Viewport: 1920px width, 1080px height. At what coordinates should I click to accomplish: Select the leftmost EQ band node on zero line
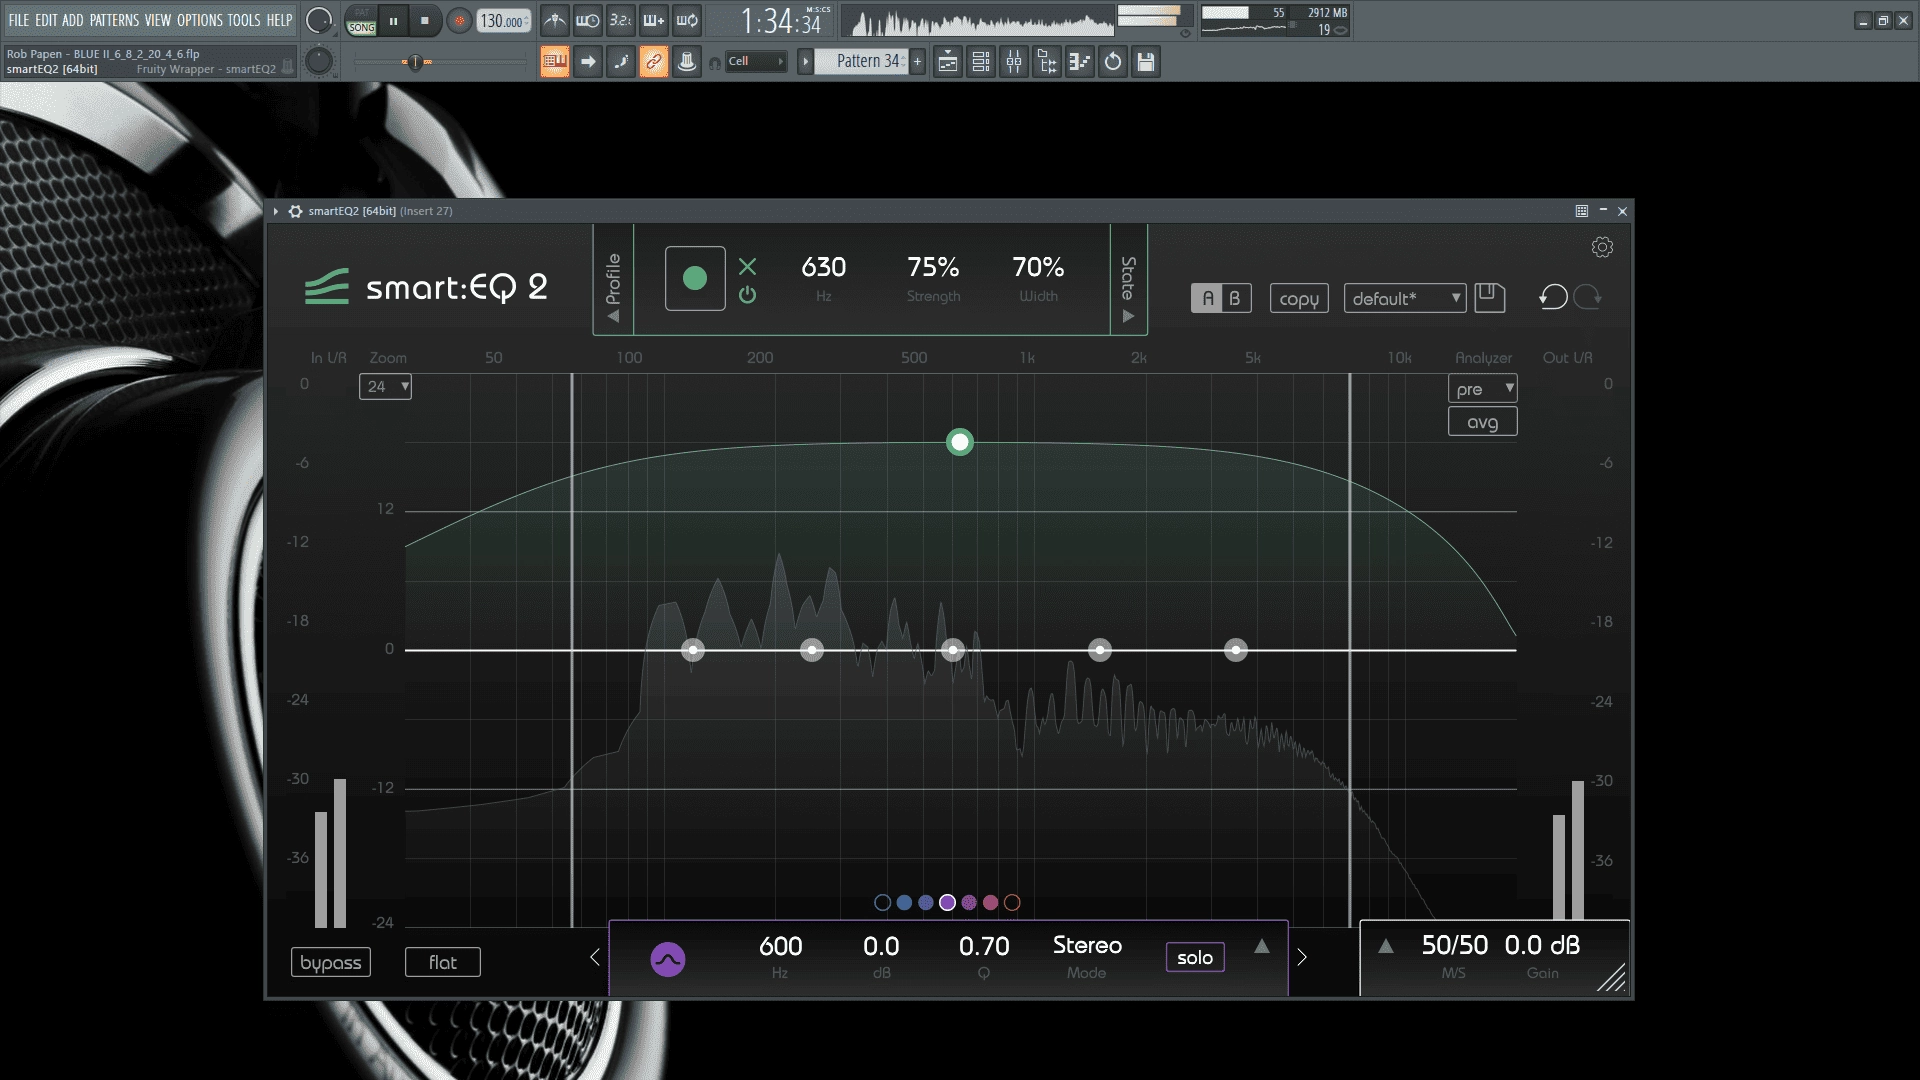(x=693, y=650)
